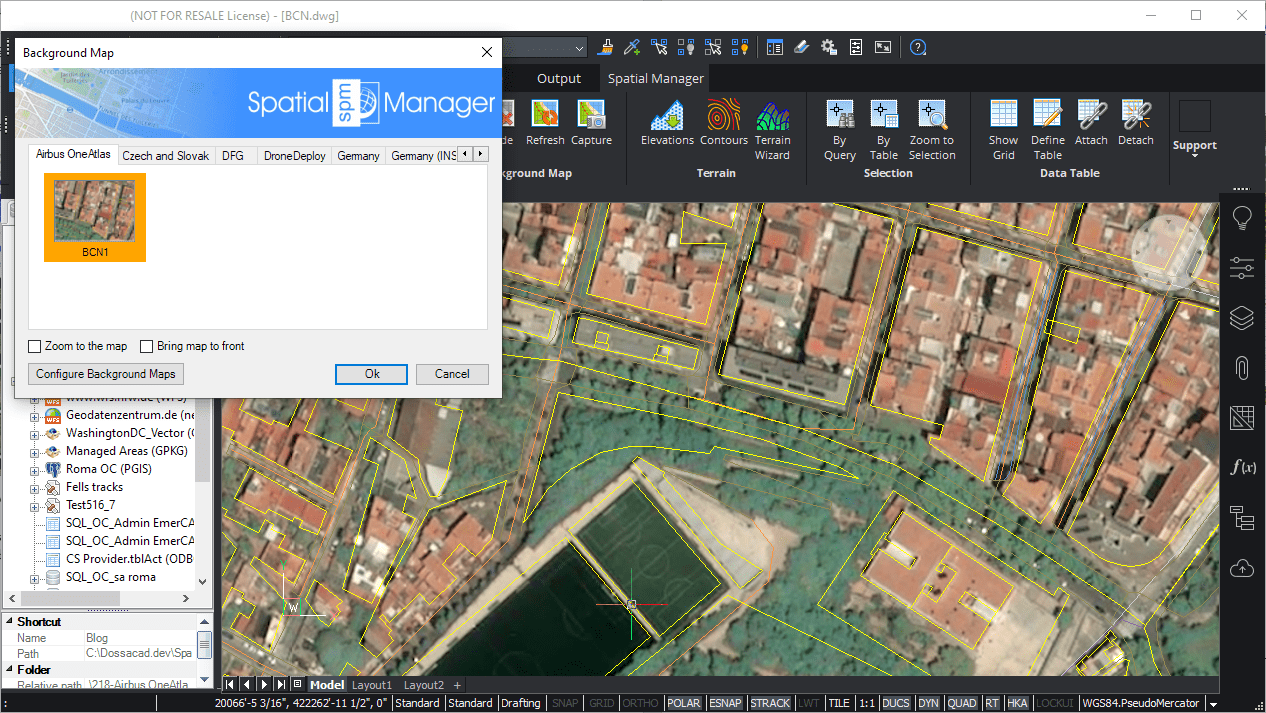1266x713 pixels.
Task: Click Configure Background Maps button
Action: coord(106,374)
